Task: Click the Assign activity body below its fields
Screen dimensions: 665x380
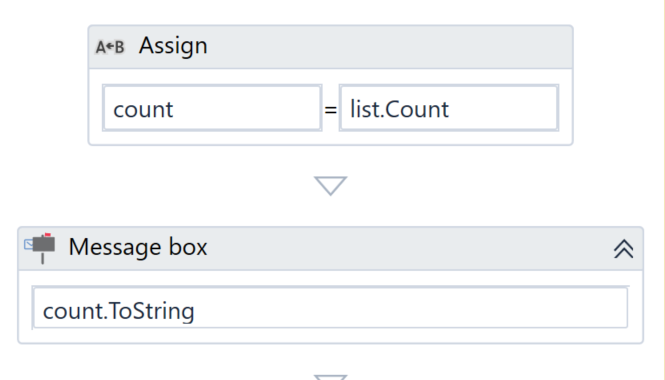Action: point(331,137)
